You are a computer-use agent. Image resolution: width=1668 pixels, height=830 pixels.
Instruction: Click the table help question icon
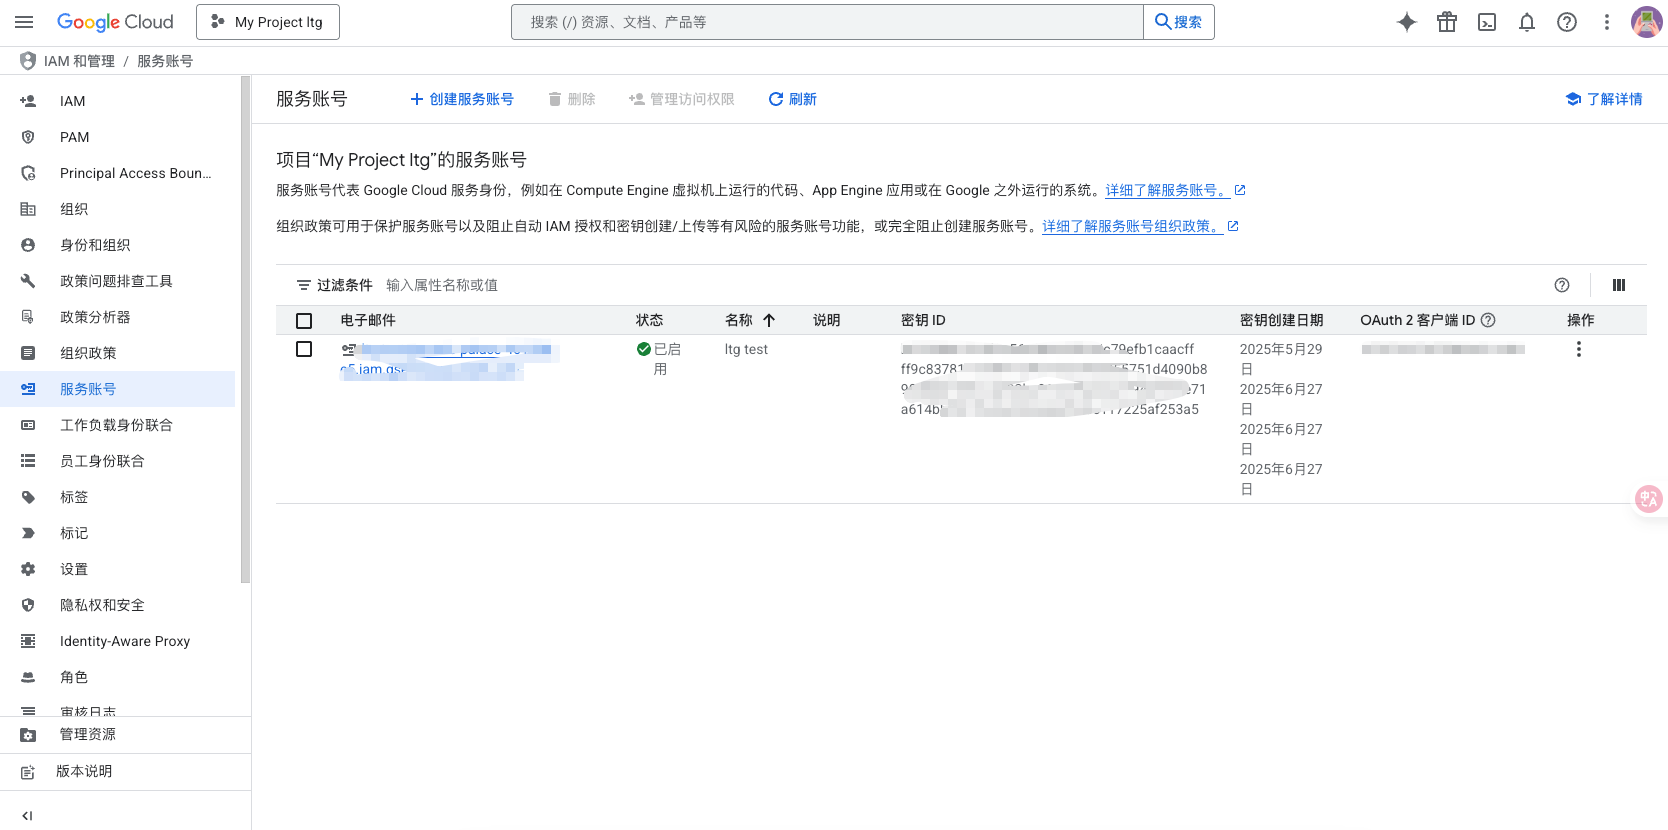coord(1562,285)
